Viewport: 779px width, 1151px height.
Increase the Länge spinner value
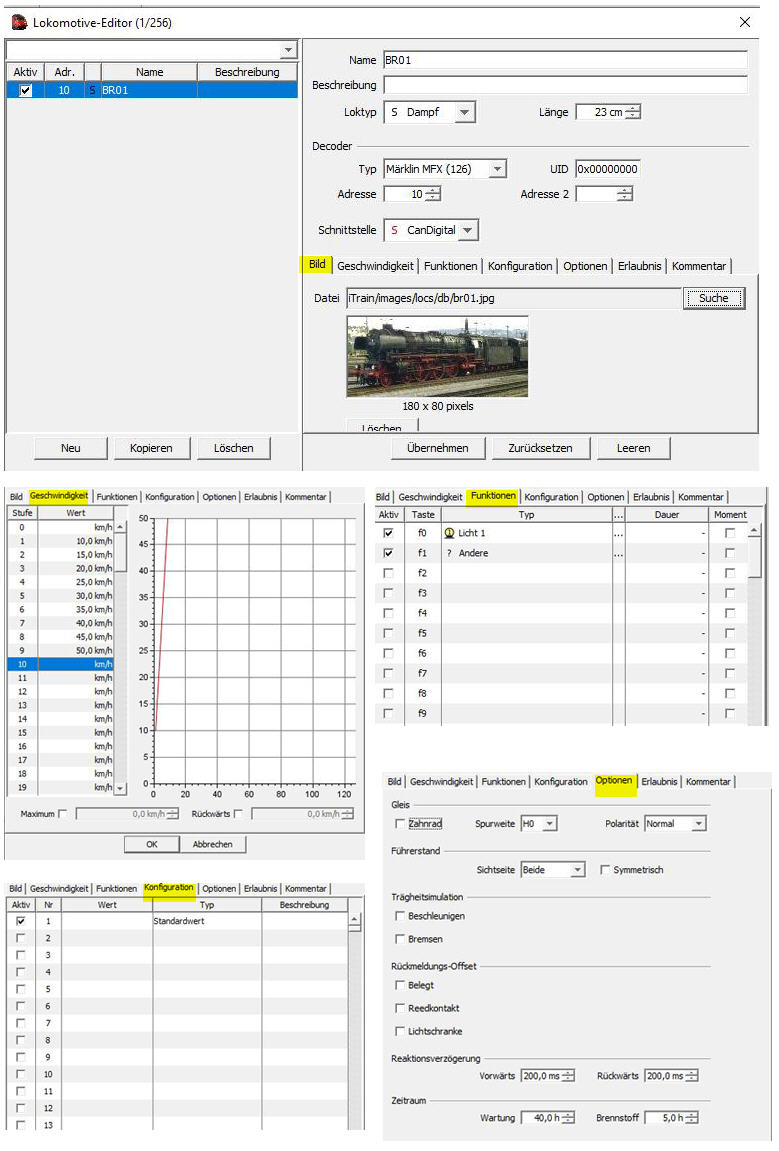[x=633, y=108]
